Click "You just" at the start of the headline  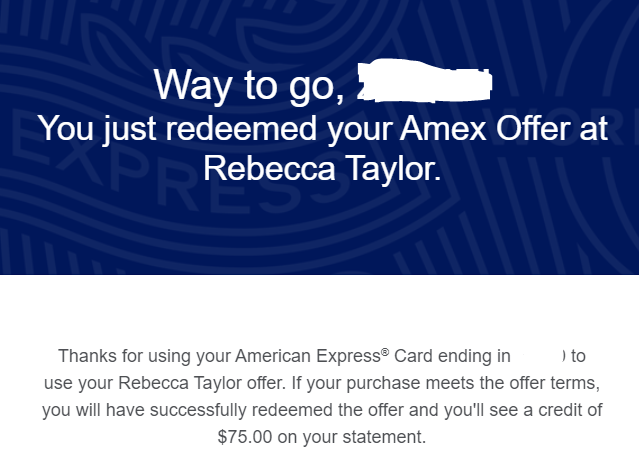(97, 129)
